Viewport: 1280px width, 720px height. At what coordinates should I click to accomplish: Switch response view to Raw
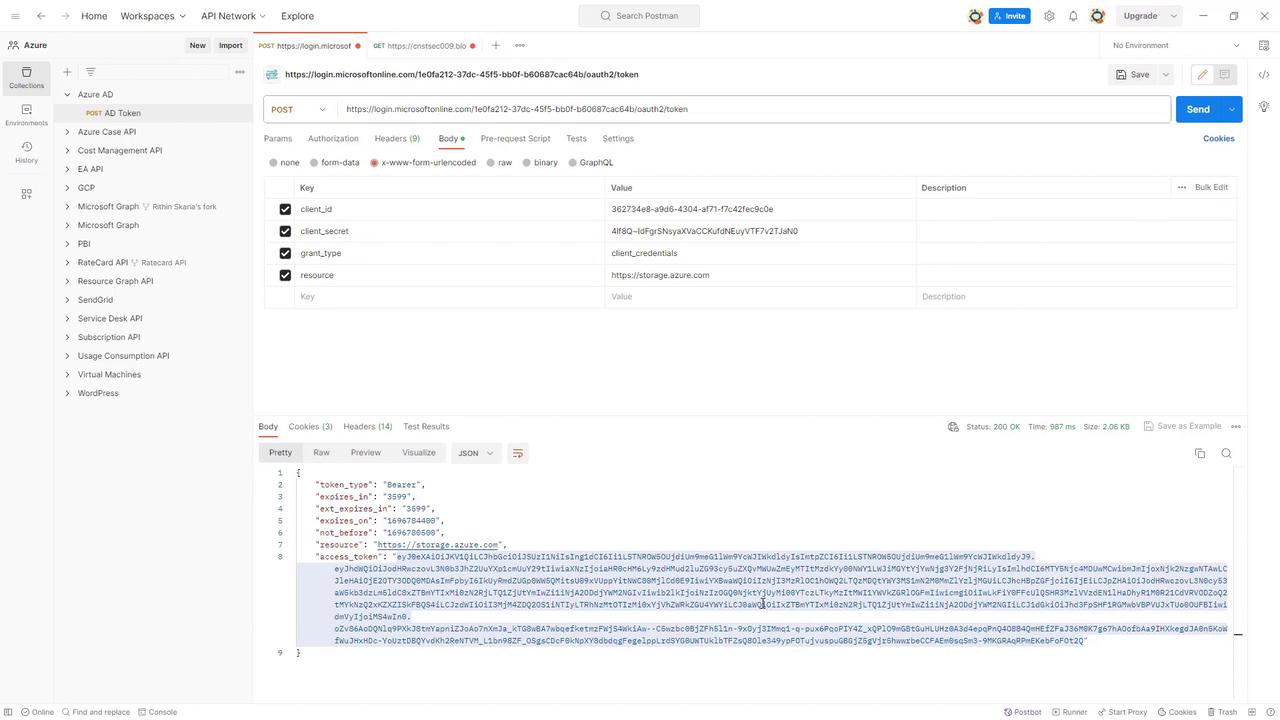click(x=321, y=453)
